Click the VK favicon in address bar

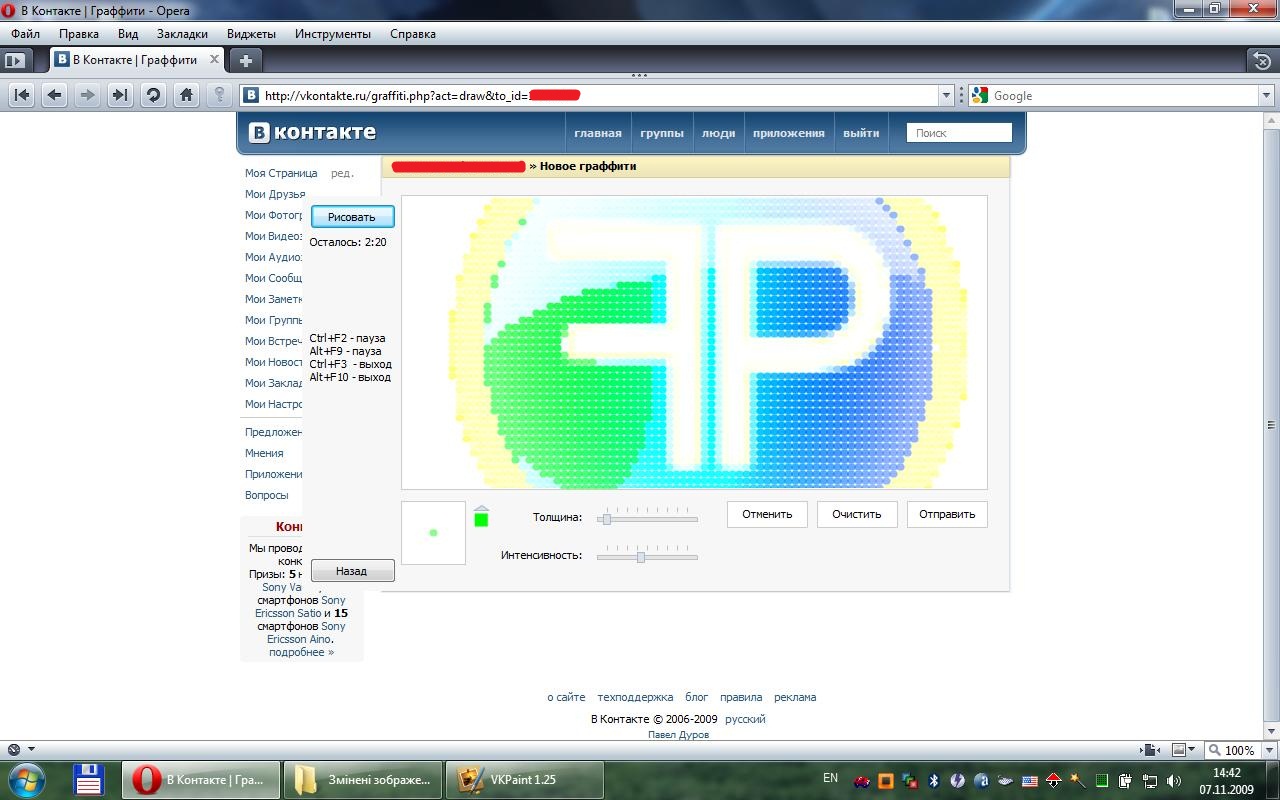(x=252, y=96)
